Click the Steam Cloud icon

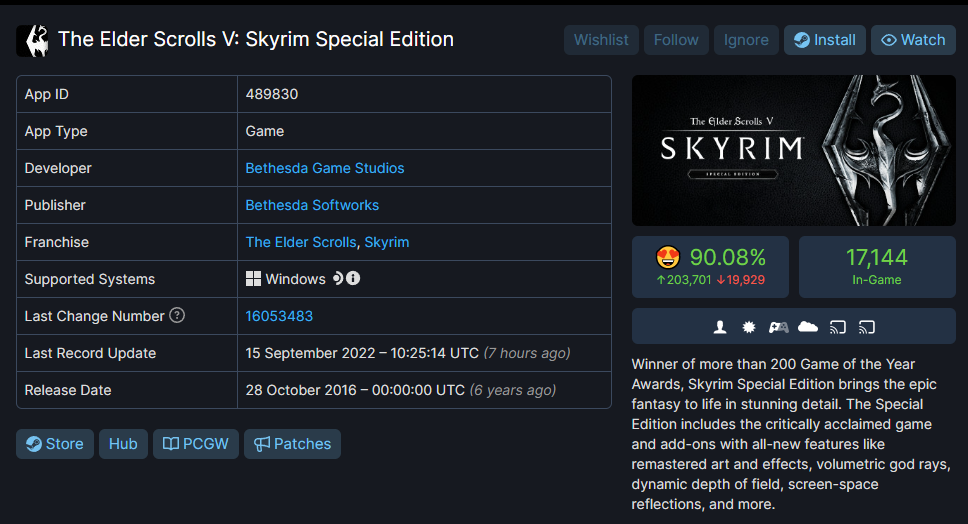(x=808, y=327)
